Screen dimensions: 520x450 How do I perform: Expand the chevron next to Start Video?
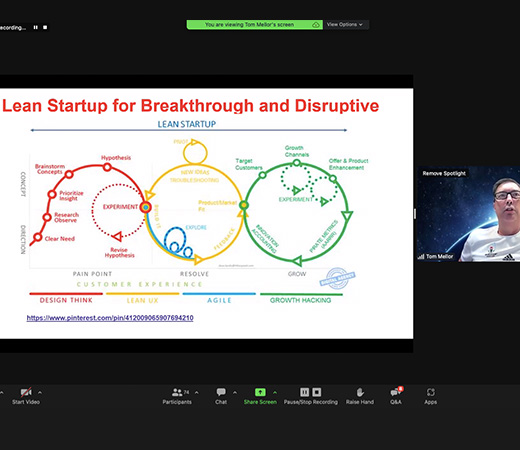[x=40, y=392]
